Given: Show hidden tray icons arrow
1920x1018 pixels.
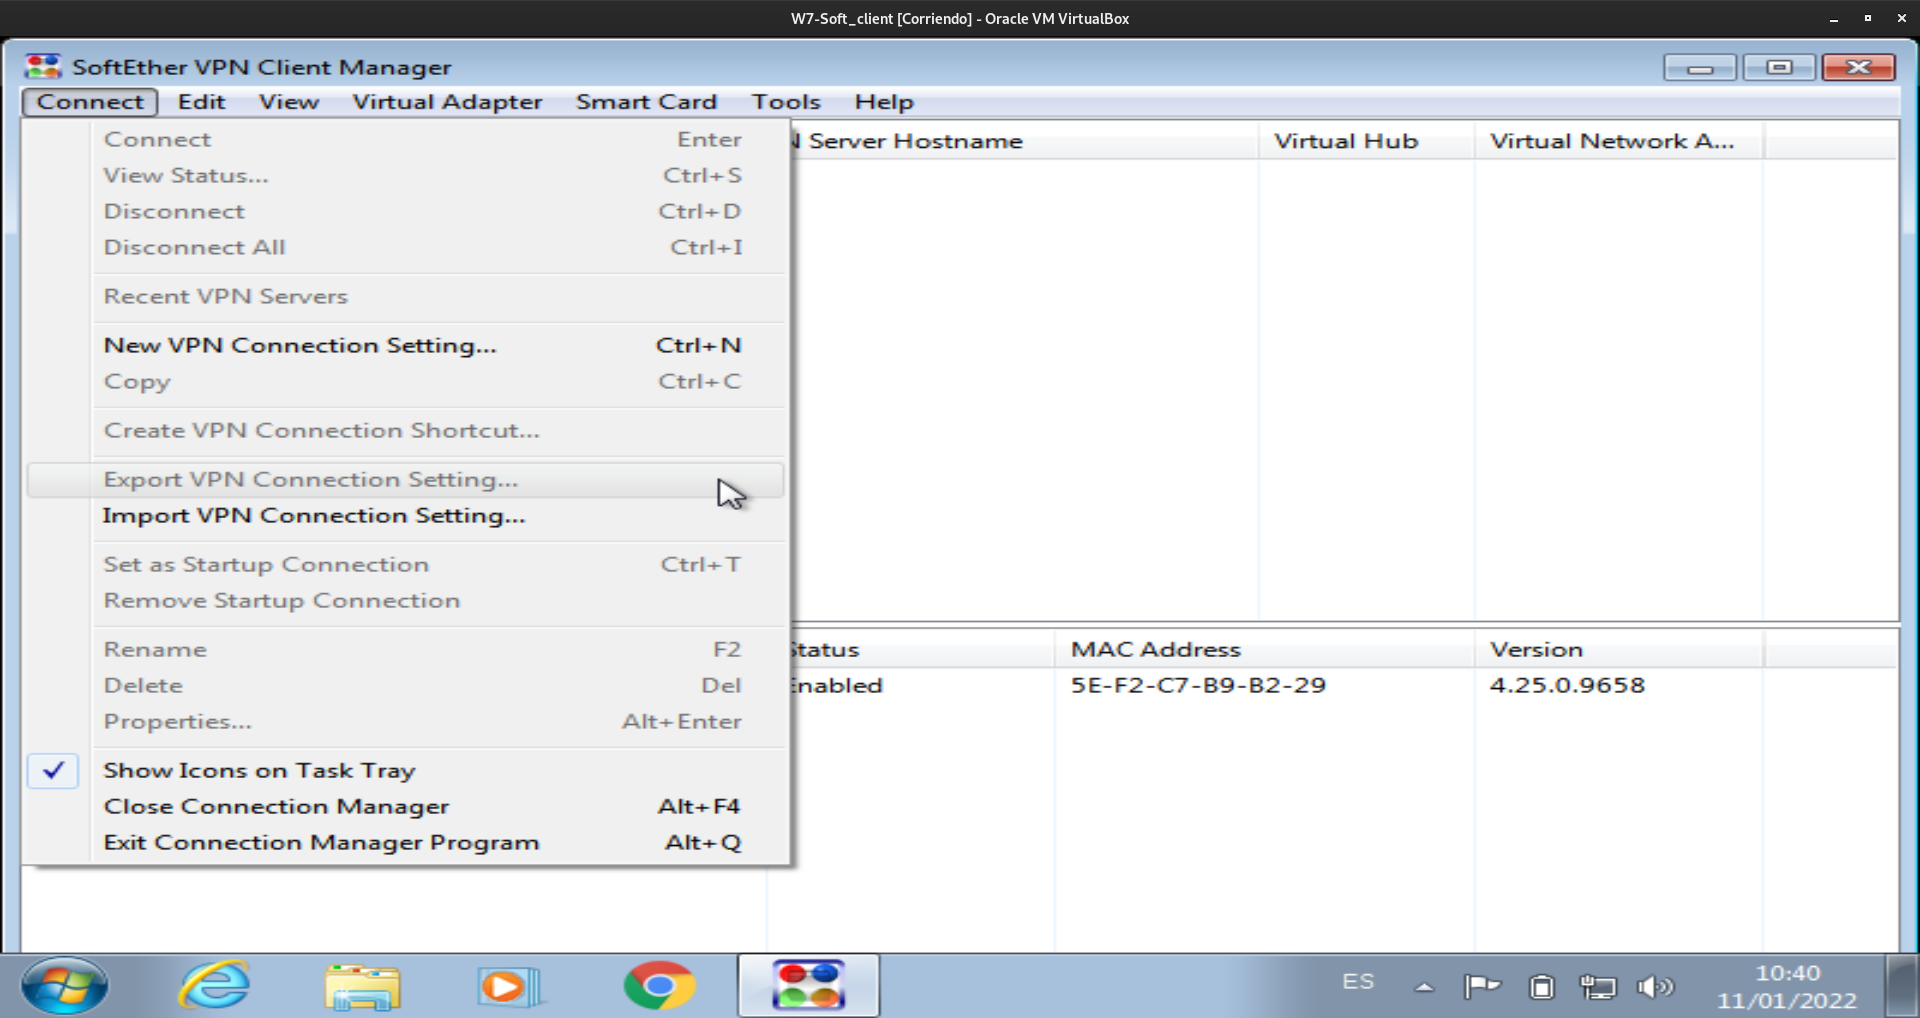Looking at the screenshot, I should tap(1424, 987).
